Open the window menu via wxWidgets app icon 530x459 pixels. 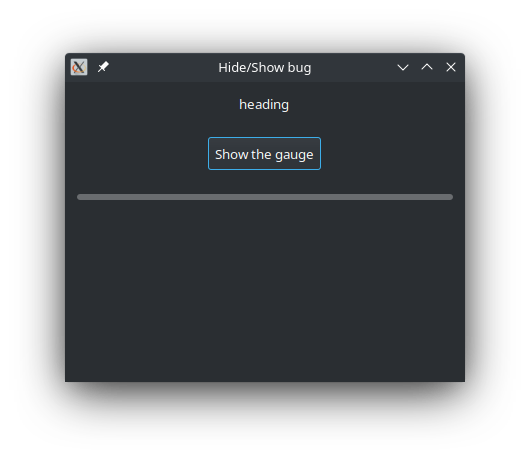click(79, 67)
